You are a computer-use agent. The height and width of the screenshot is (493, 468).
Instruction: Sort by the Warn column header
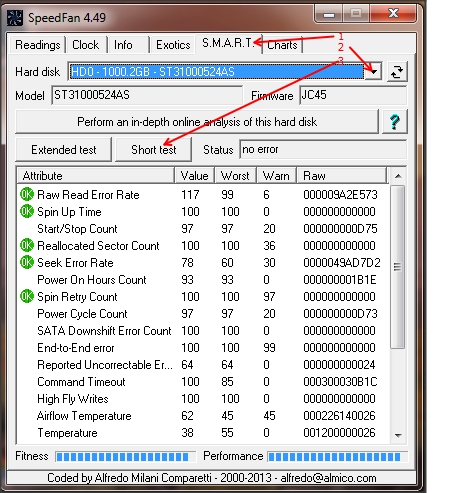click(276, 176)
